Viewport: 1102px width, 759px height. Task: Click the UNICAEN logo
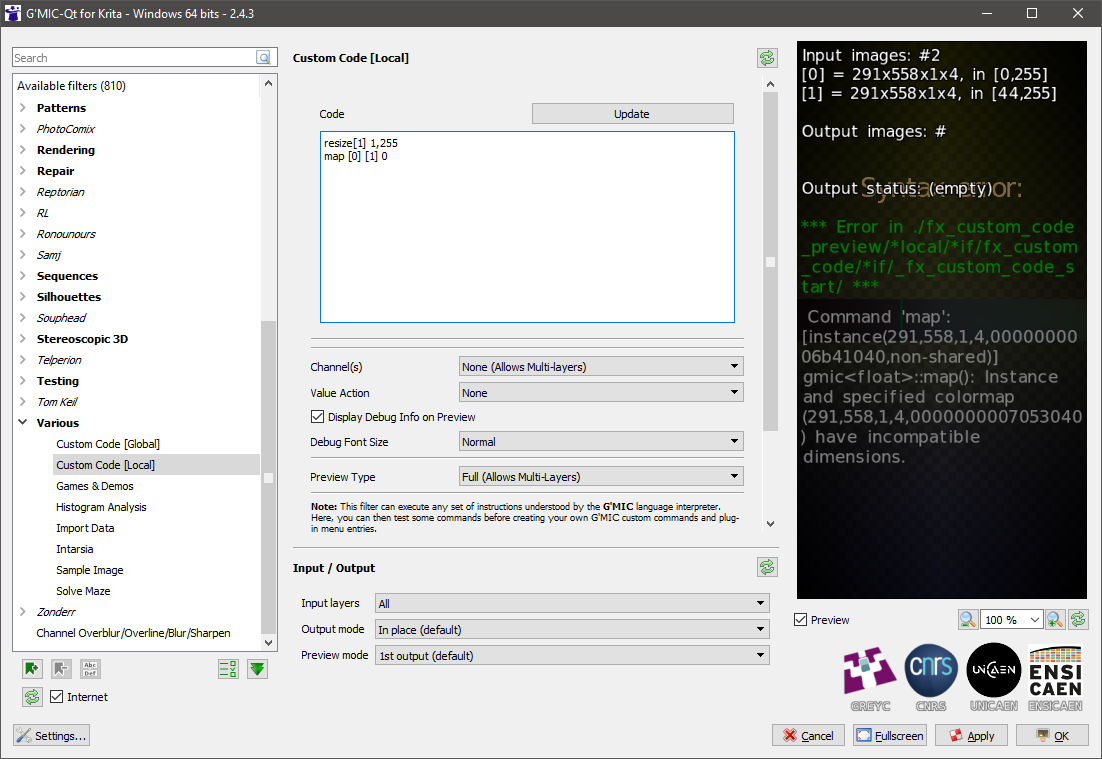(994, 678)
